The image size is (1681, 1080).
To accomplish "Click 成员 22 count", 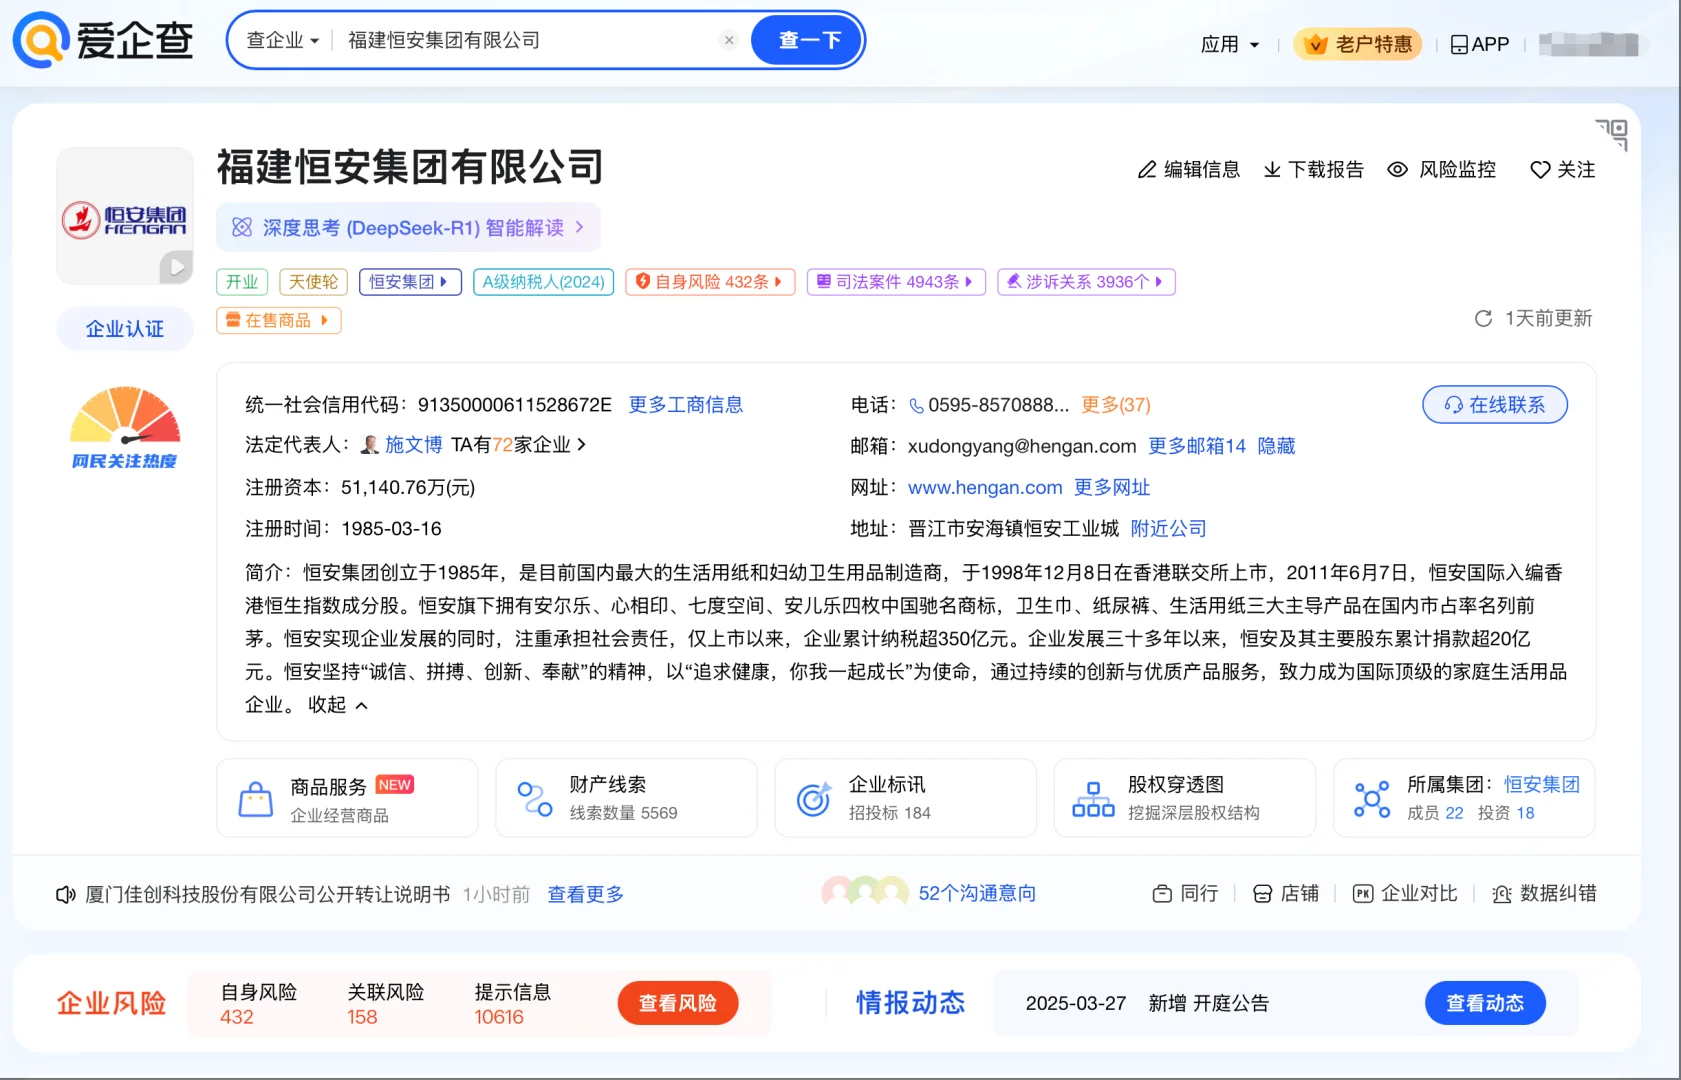I will click(x=1435, y=813).
